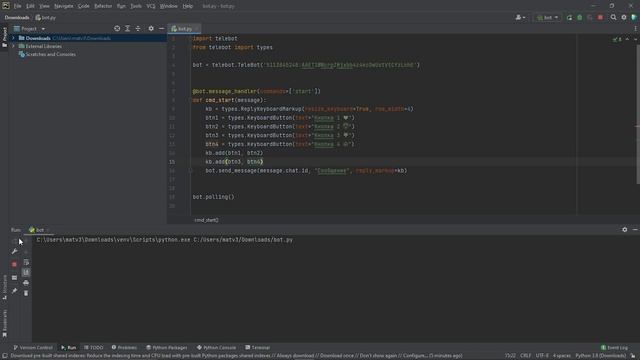640x360 pixels.
Task: Expand the Downloads folder tree node
Action: pos(13,38)
